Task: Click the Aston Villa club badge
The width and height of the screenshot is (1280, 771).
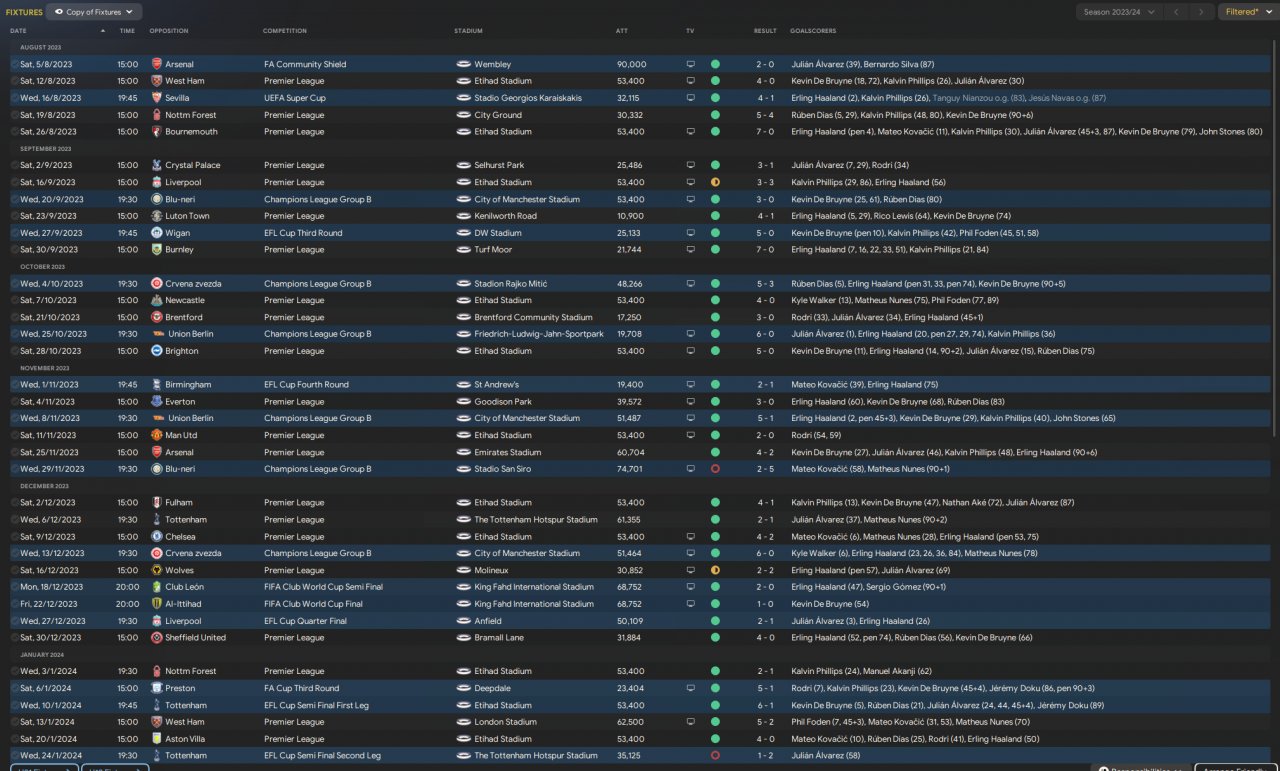Action: coord(156,739)
